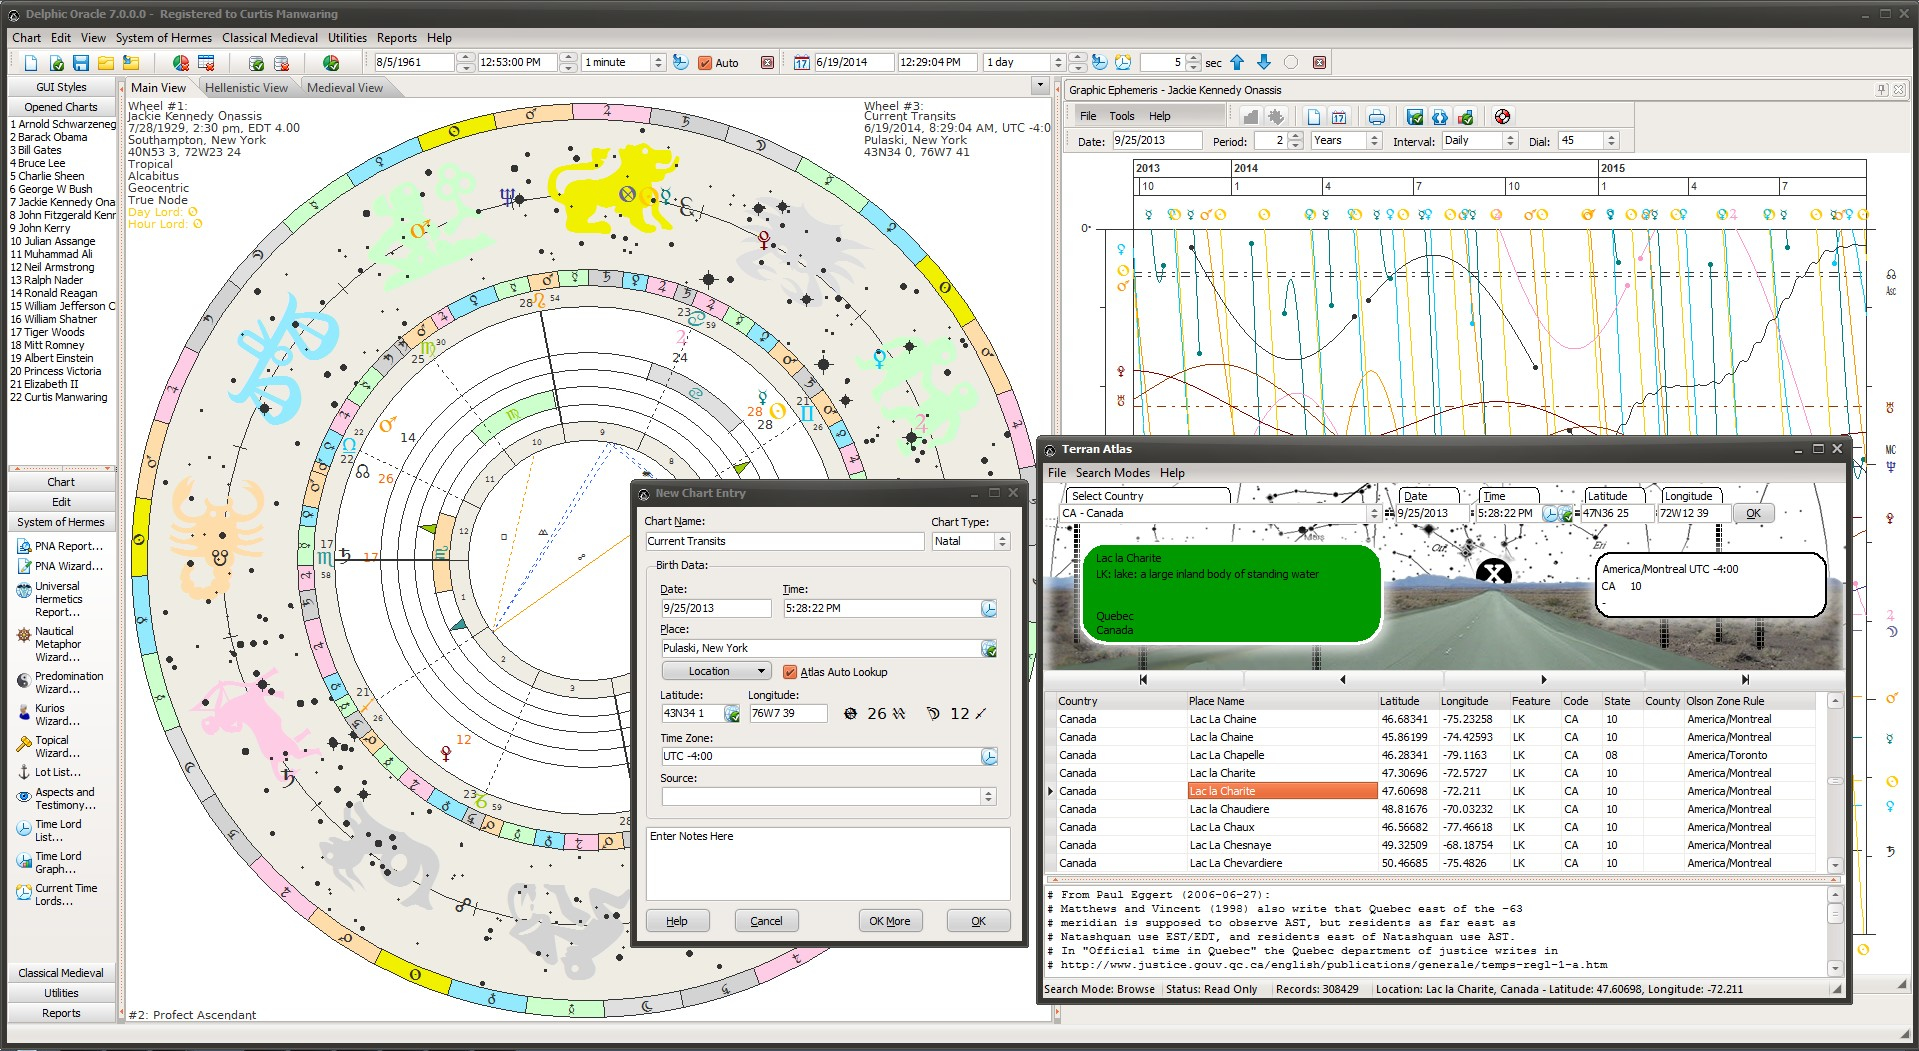Click the puzzle piece icon in Graphic Ephemeris toolbar
This screenshot has width=1919, height=1051.
[1276, 117]
